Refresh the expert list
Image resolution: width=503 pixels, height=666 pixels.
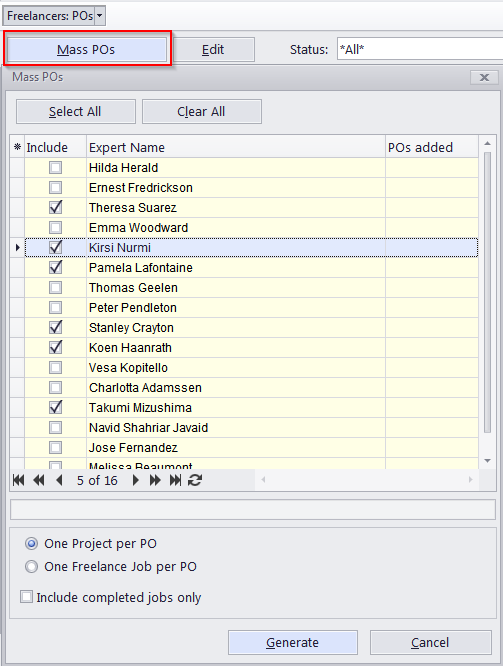195,480
